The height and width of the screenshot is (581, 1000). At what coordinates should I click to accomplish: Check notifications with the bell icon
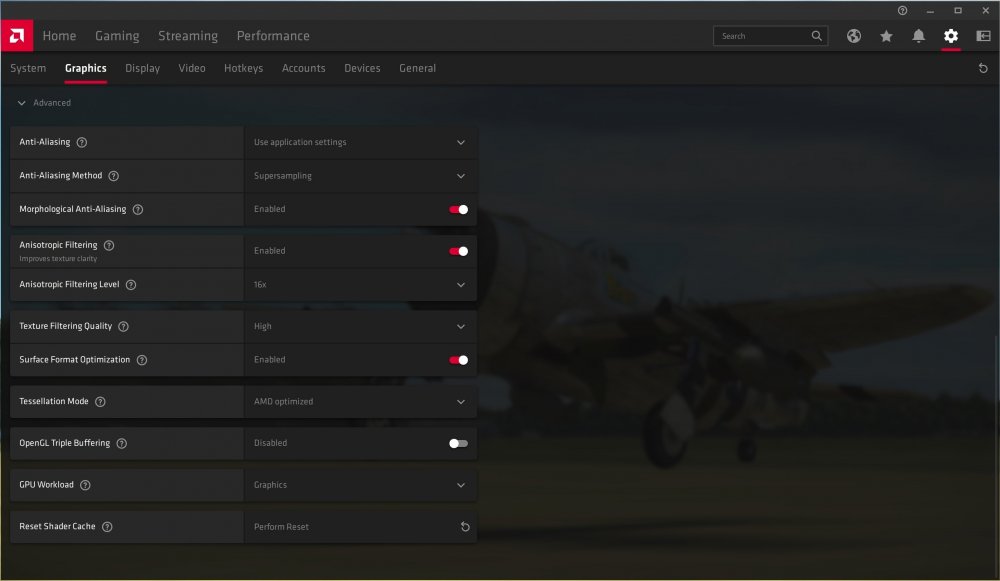(919, 35)
